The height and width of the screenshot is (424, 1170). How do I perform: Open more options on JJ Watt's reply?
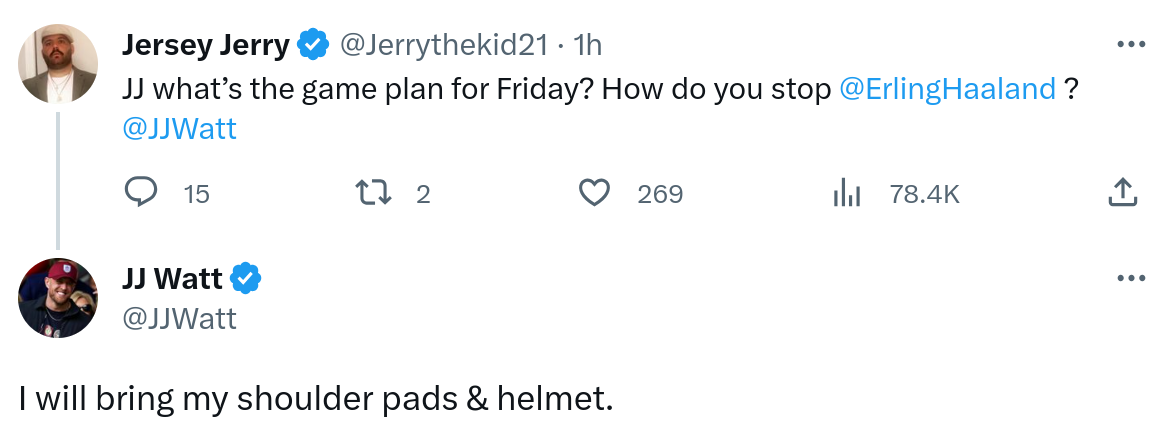click(1130, 277)
